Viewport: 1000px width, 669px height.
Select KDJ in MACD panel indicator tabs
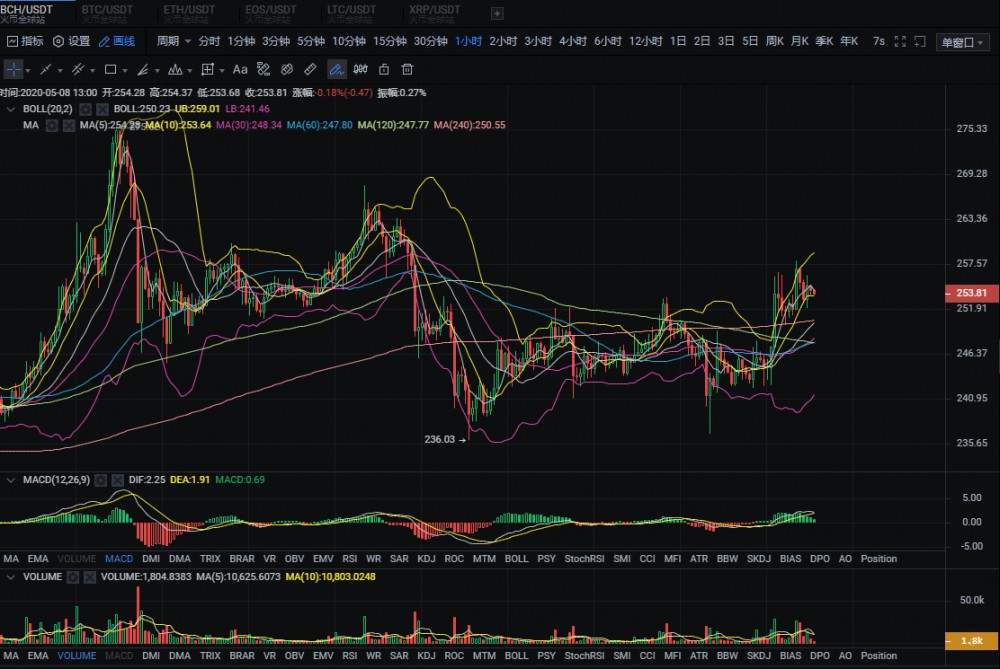425,559
